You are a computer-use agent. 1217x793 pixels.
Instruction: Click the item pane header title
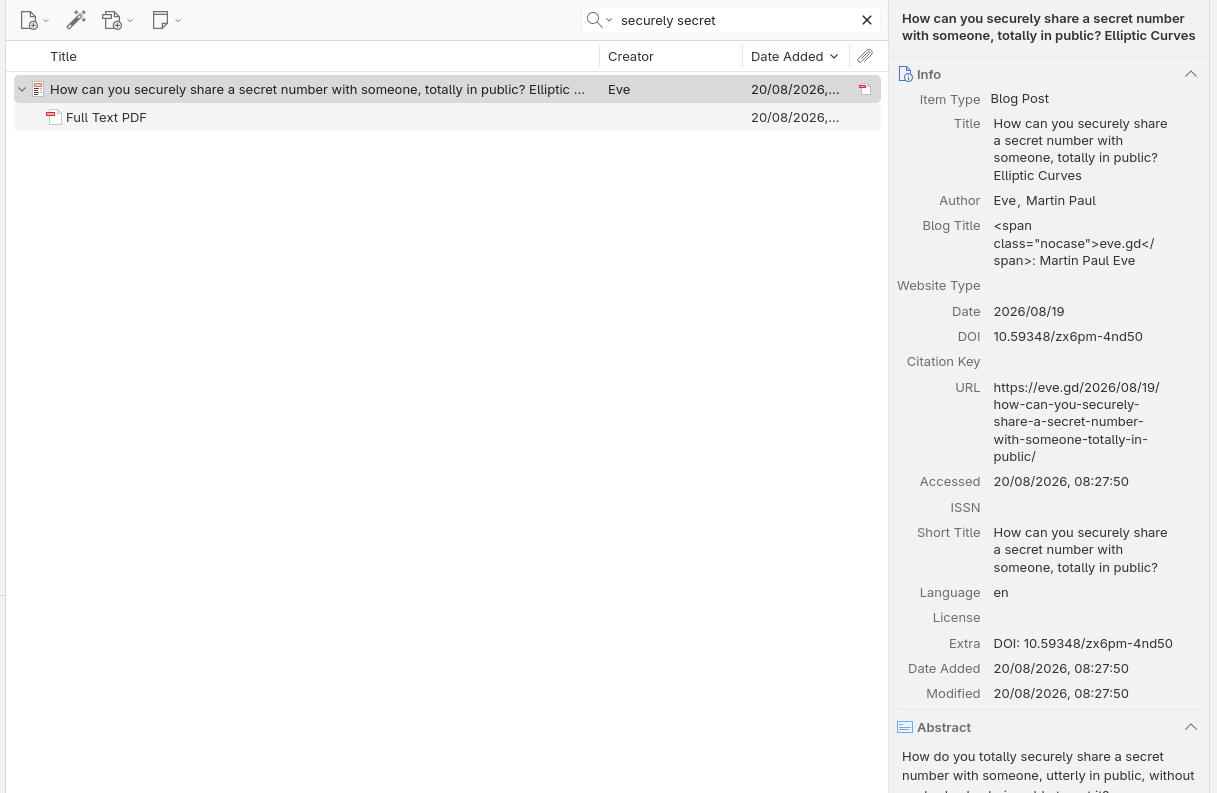(x=1049, y=27)
